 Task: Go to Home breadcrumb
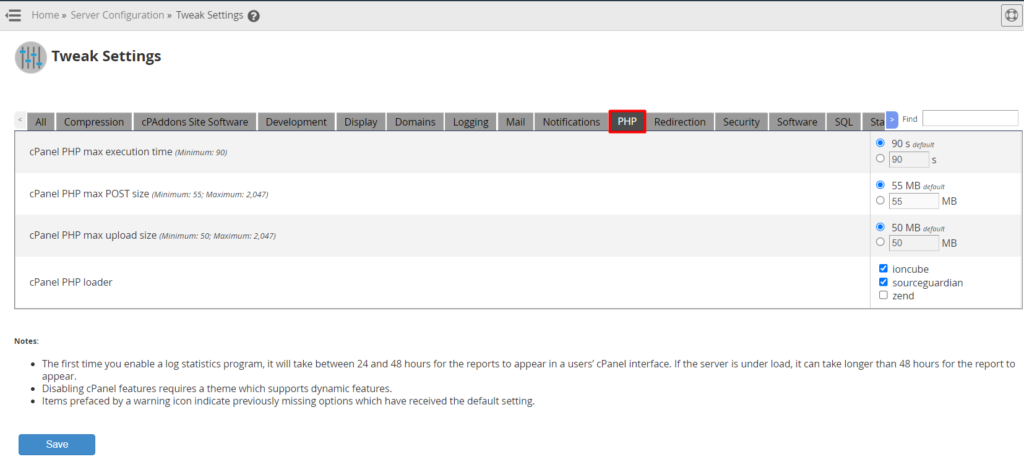pos(45,15)
